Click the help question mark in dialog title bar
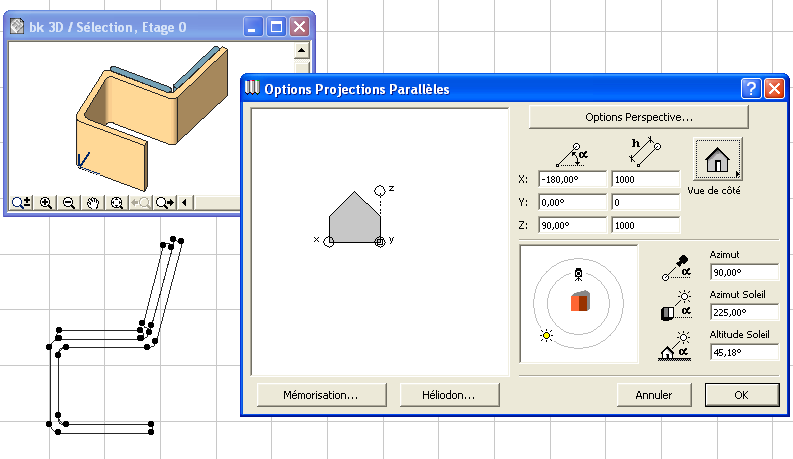 [751, 89]
